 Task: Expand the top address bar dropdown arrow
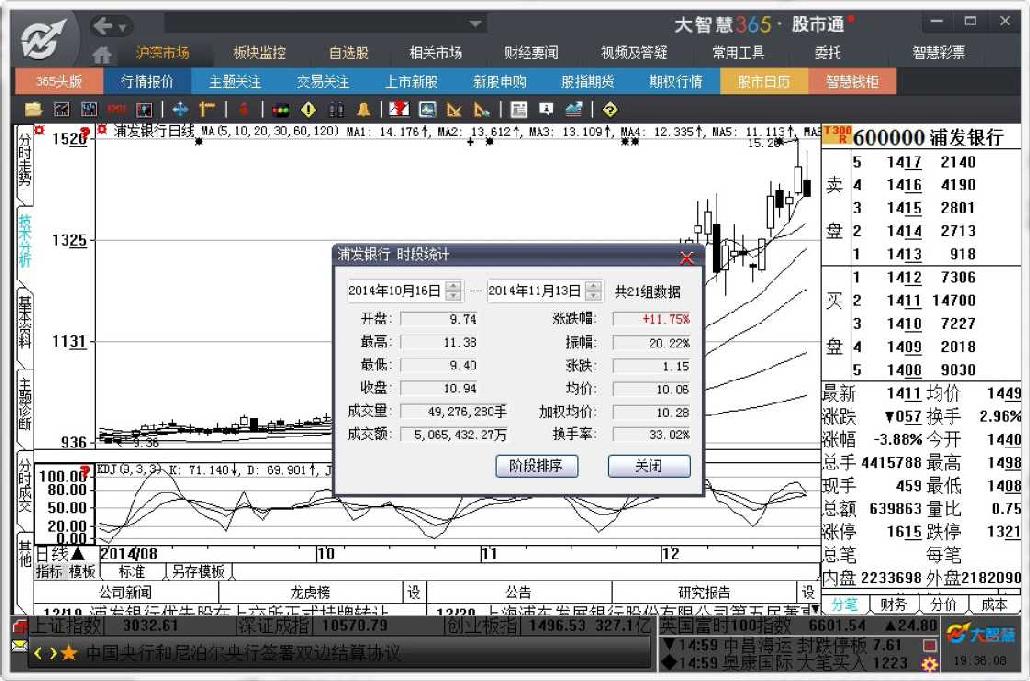point(476,24)
